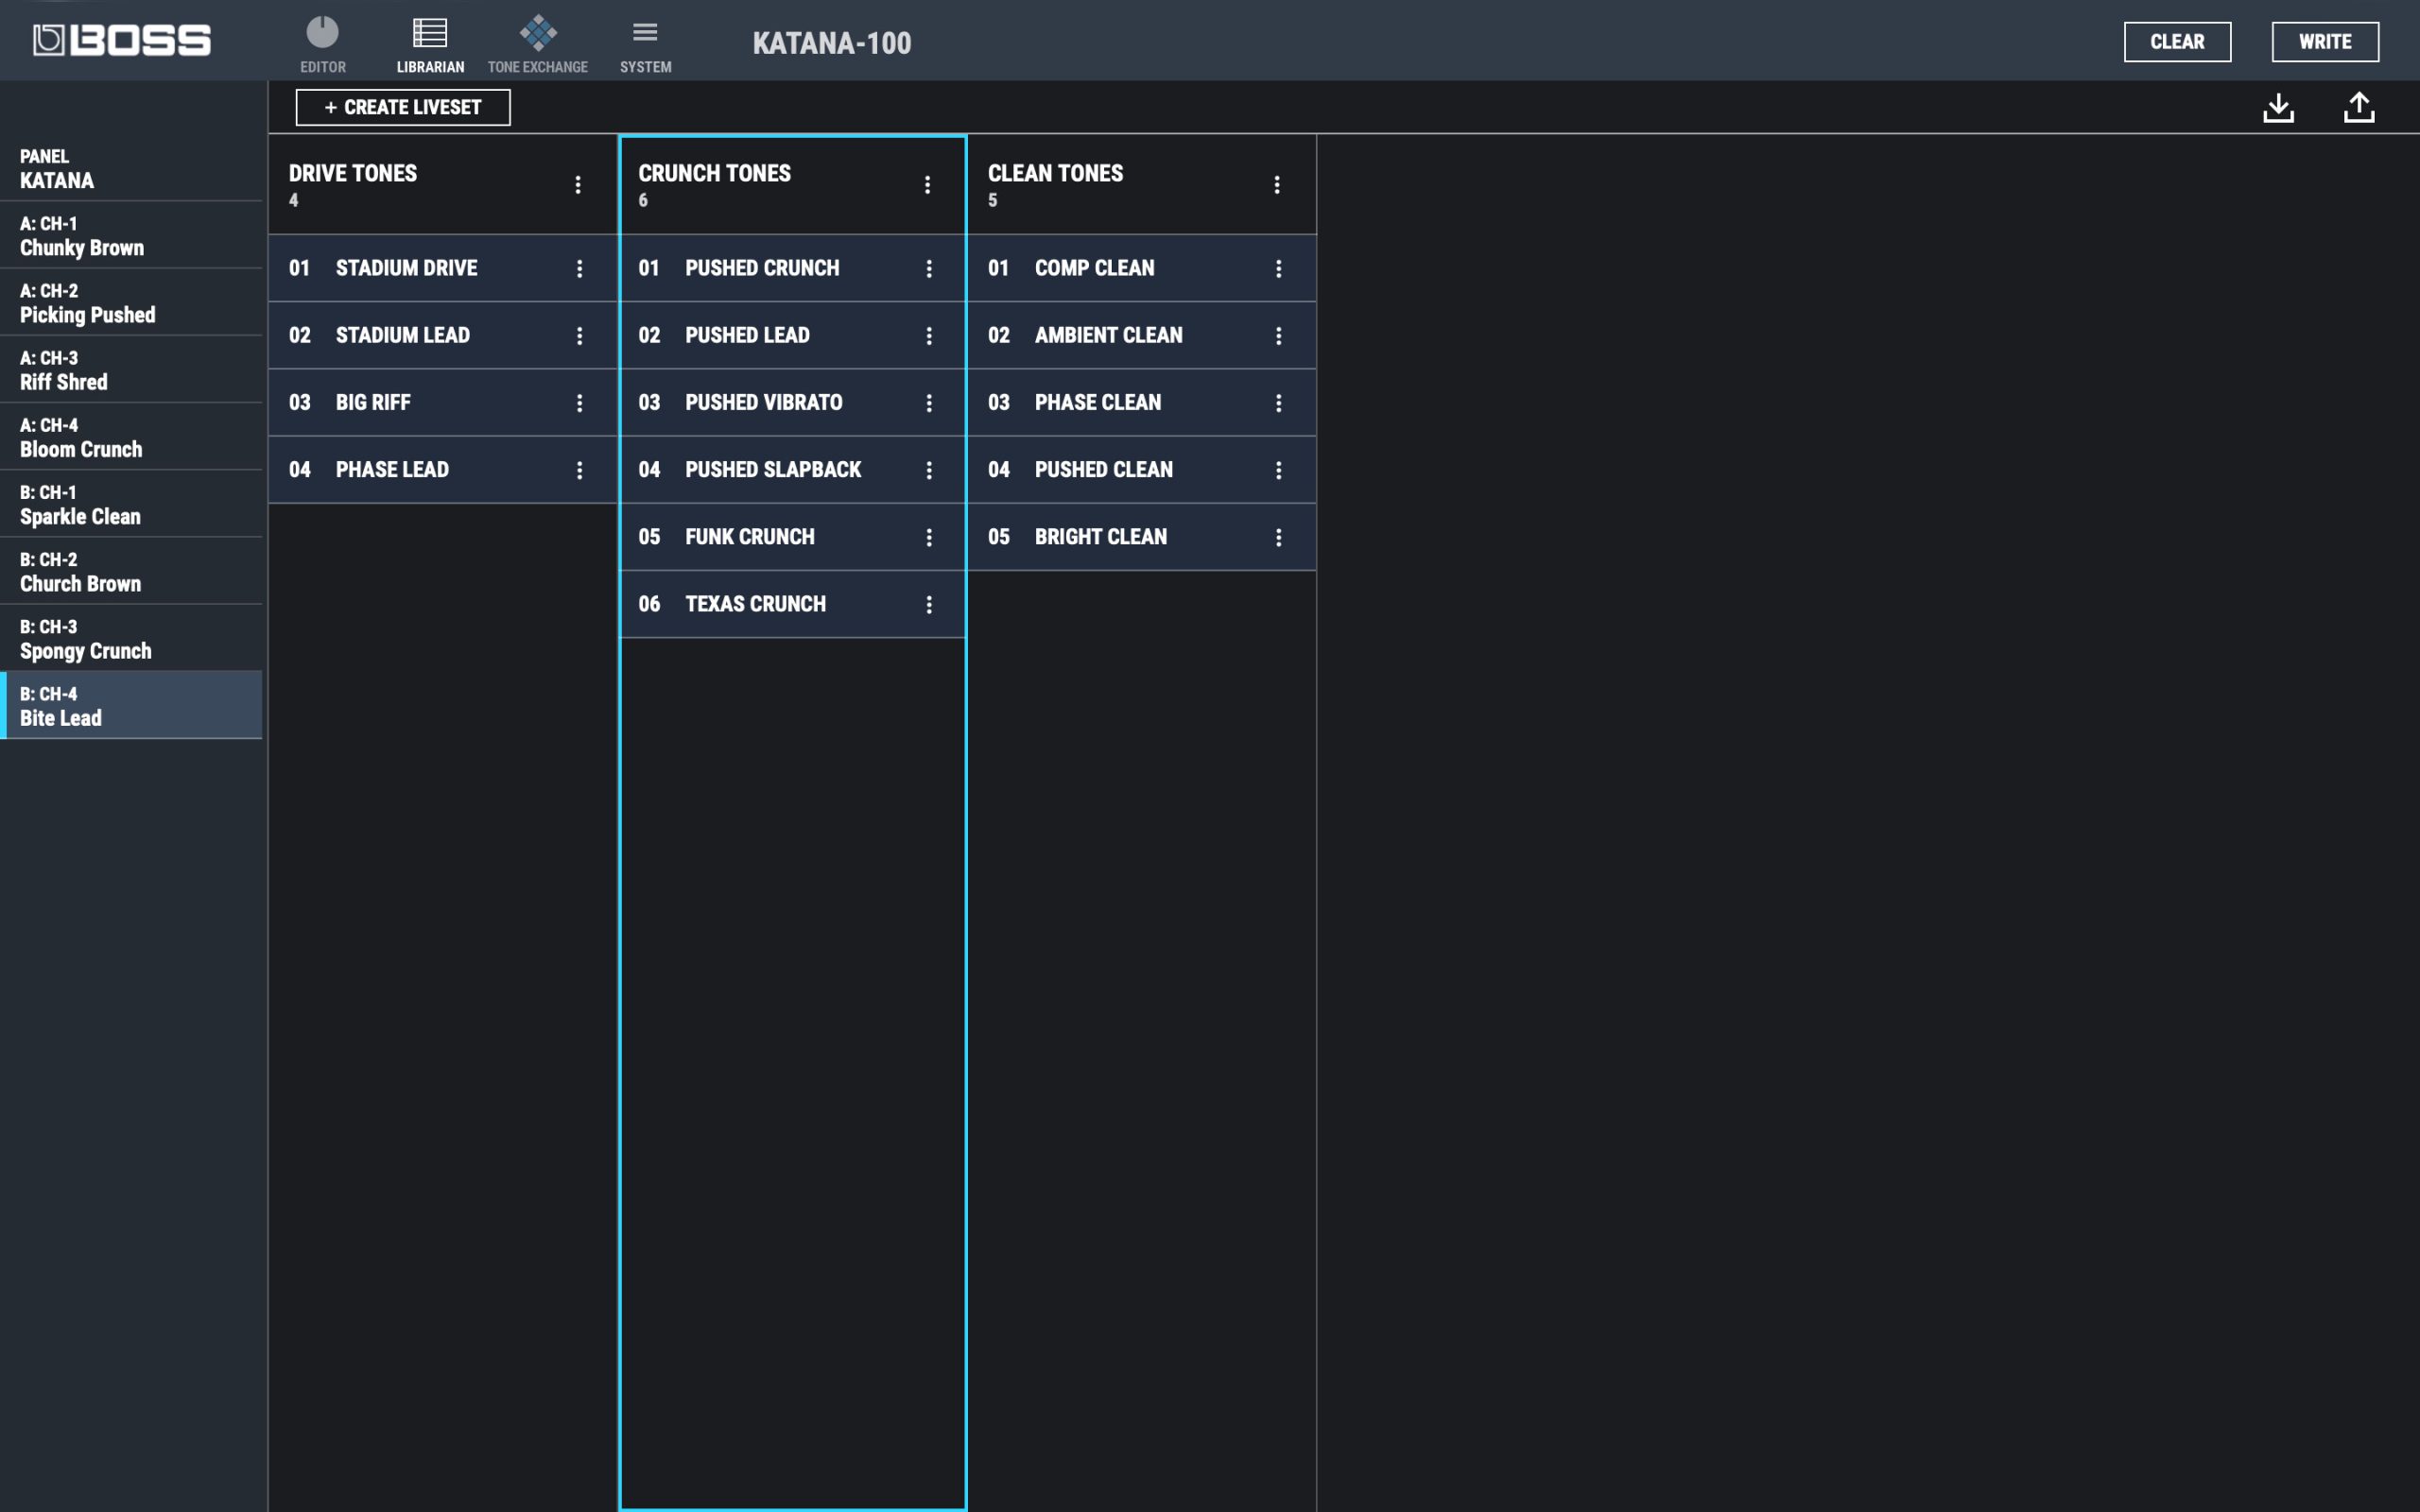Select A: CH-3 Riff Shred
This screenshot has height=1512, width=2420.
click(x=131, y=369)
